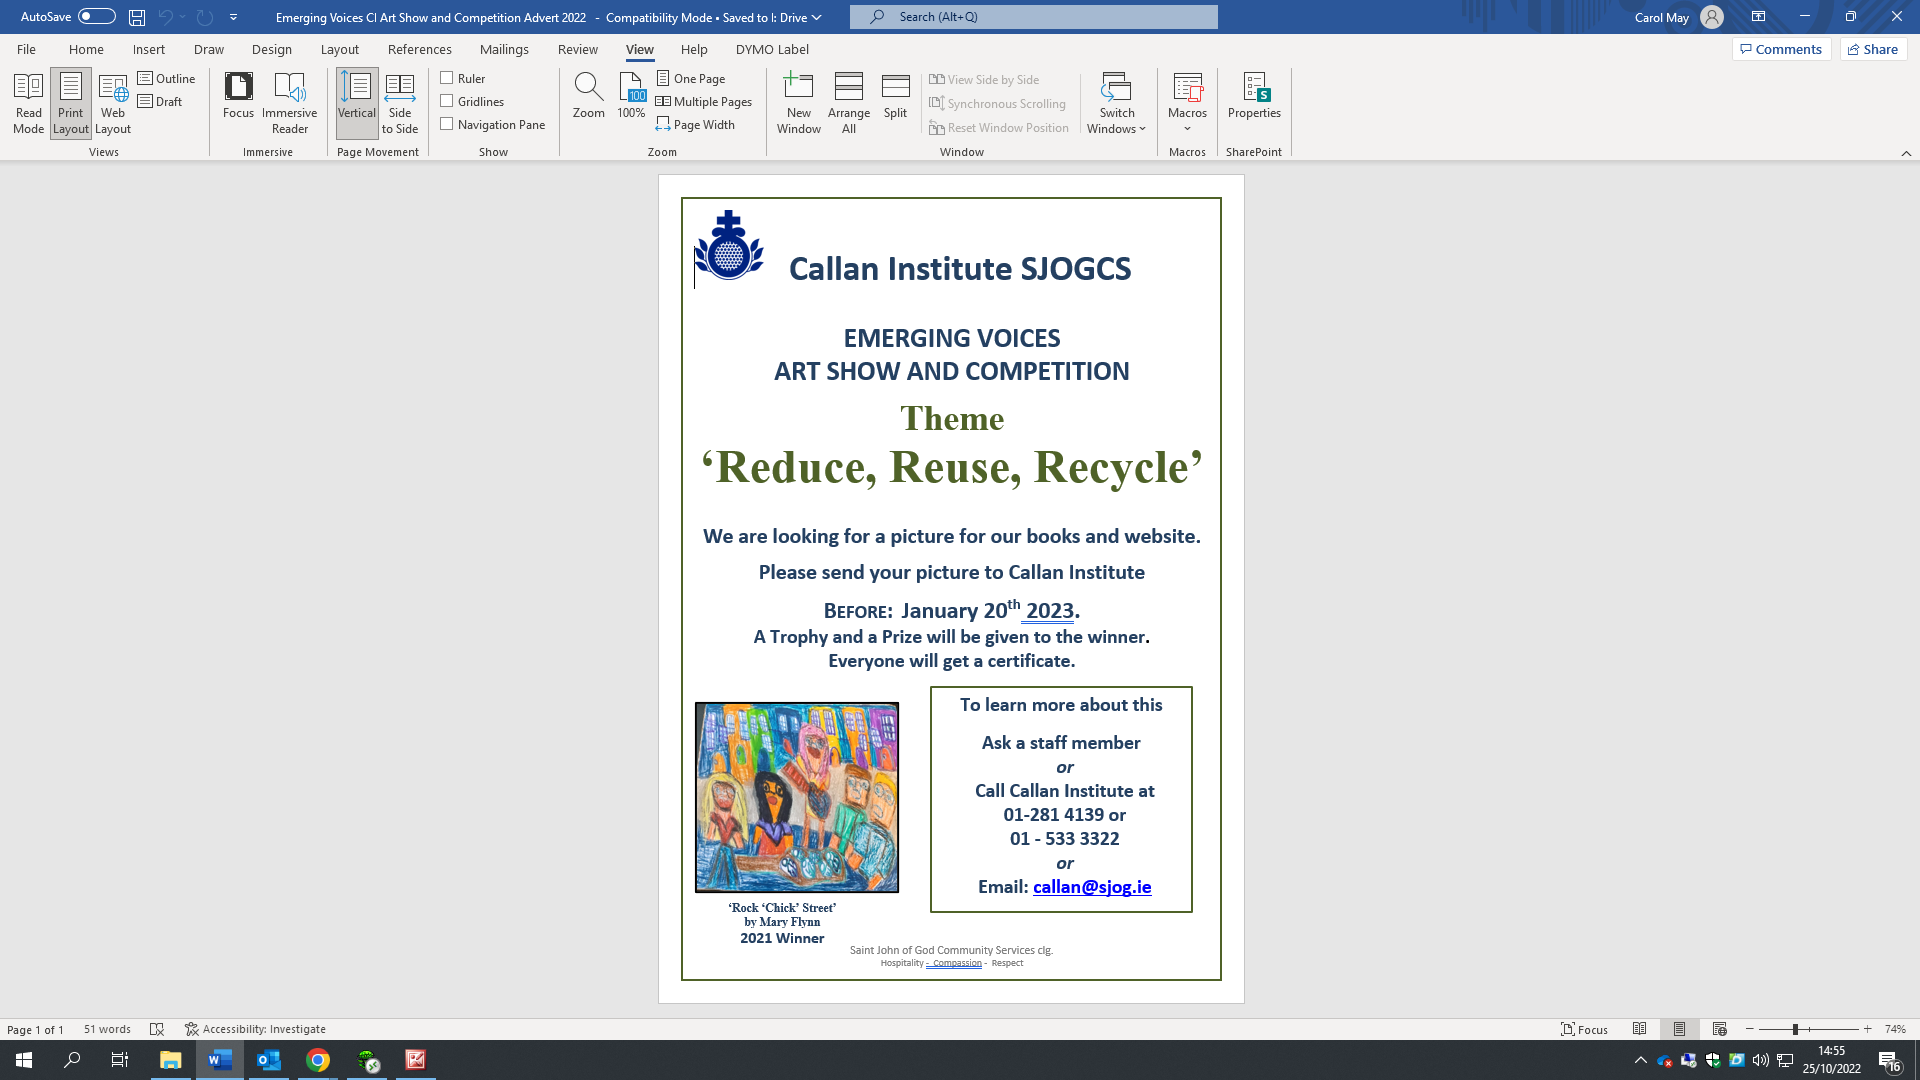Image resolution: width=1920 pixels, height=1080 pixels.
Task: Switch to Web Layout view
Action: coord(113,103)
